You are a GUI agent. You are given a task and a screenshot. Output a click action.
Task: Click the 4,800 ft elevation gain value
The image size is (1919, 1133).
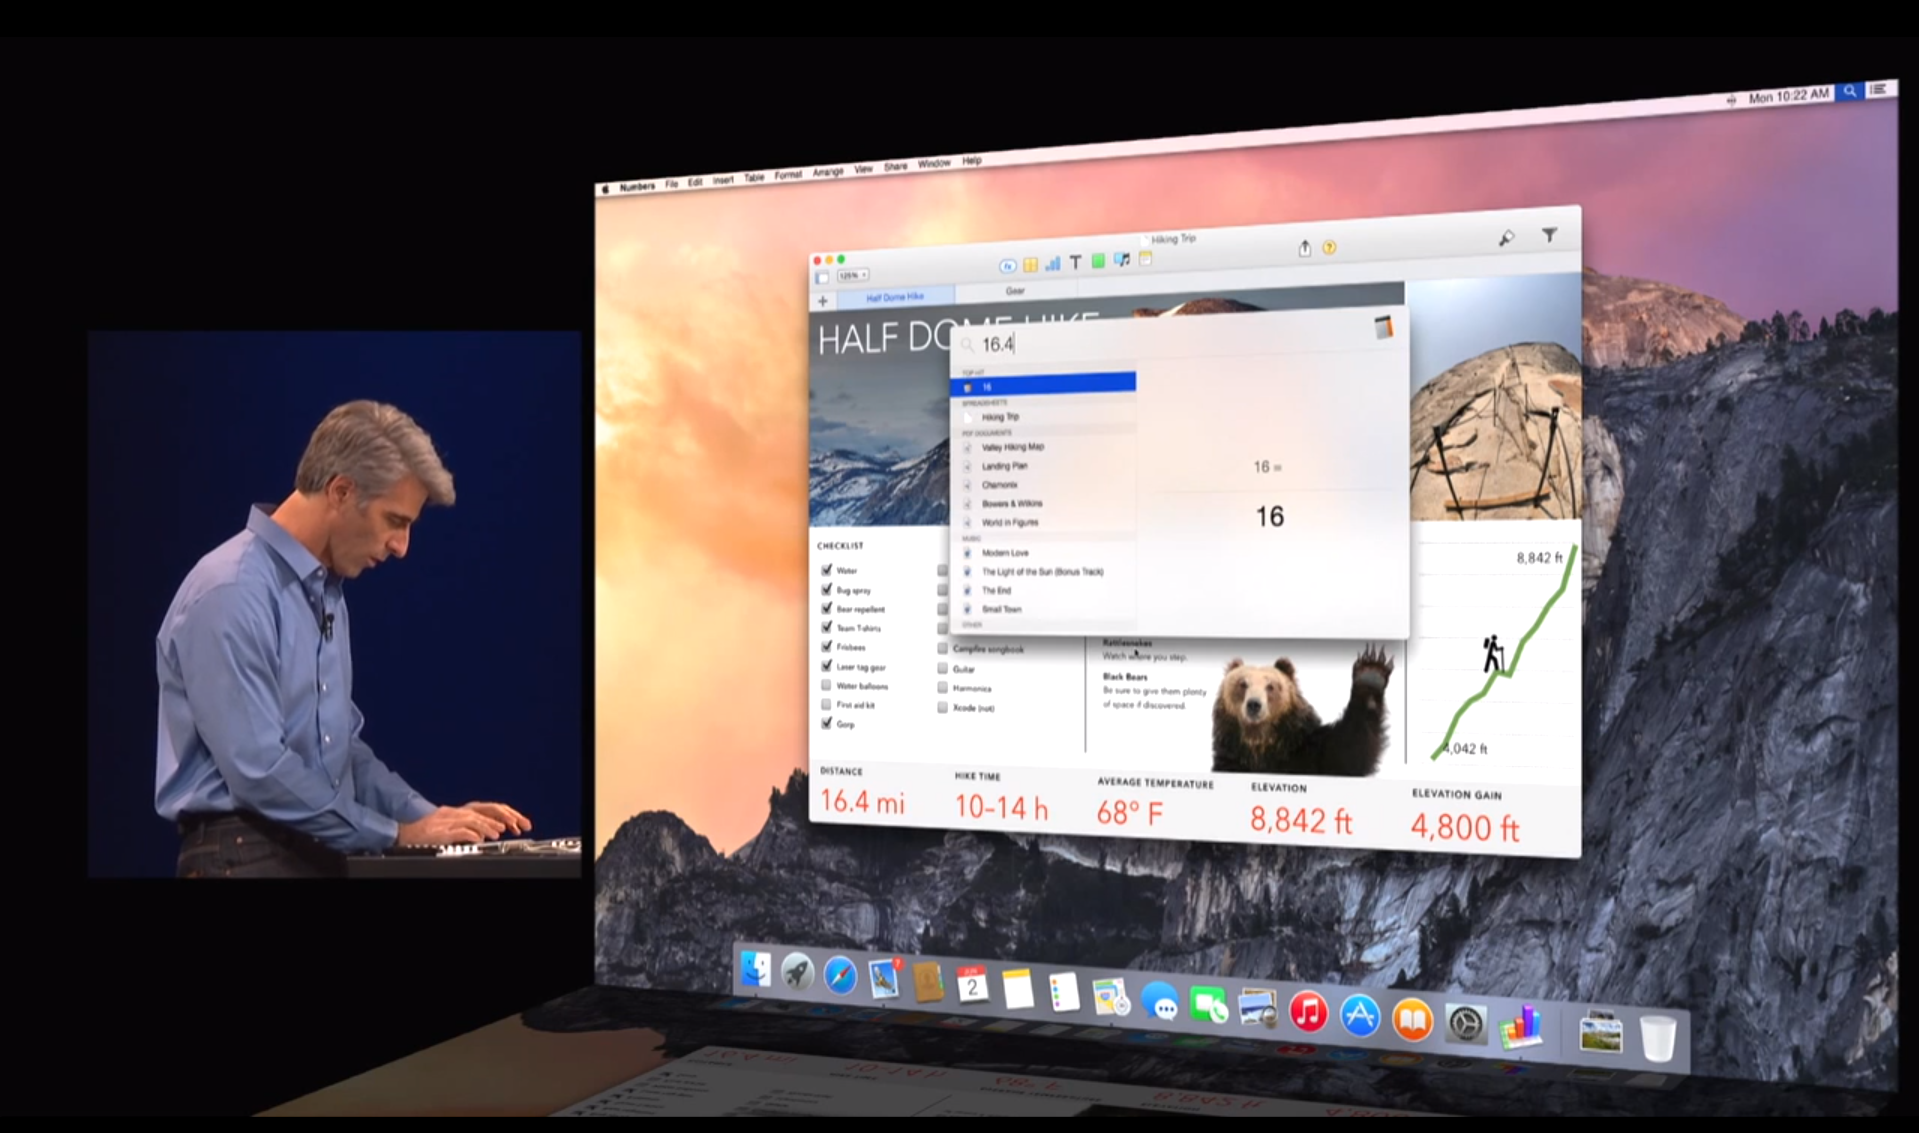coord(1465,827)
